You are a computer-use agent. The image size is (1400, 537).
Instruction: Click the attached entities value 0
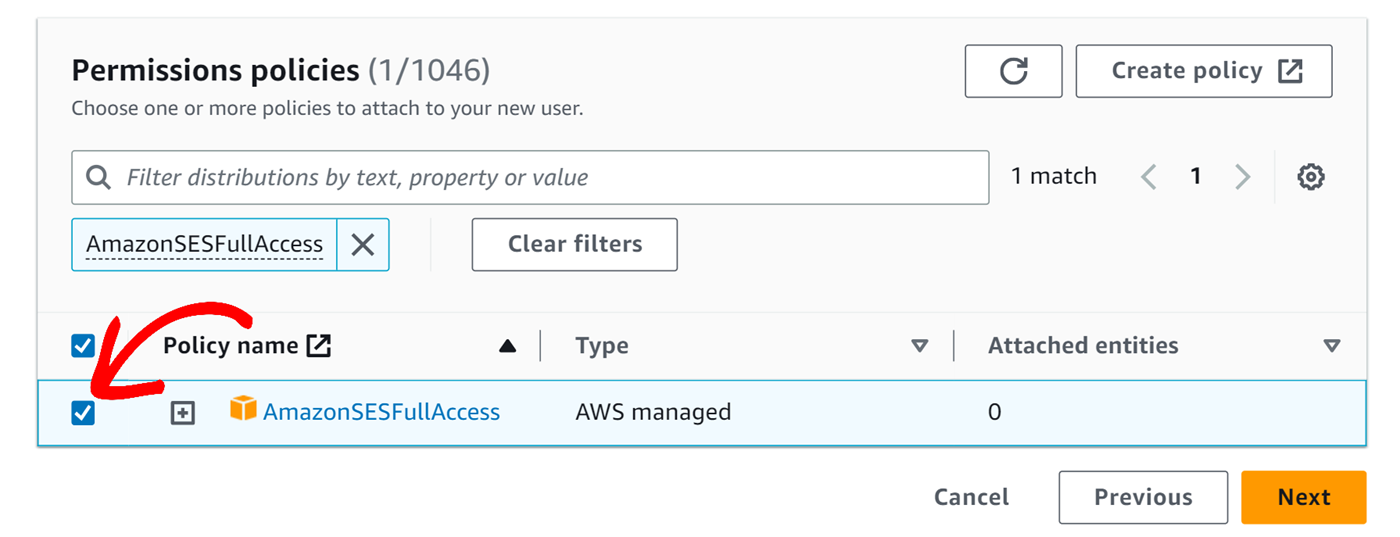click(994, 412)
